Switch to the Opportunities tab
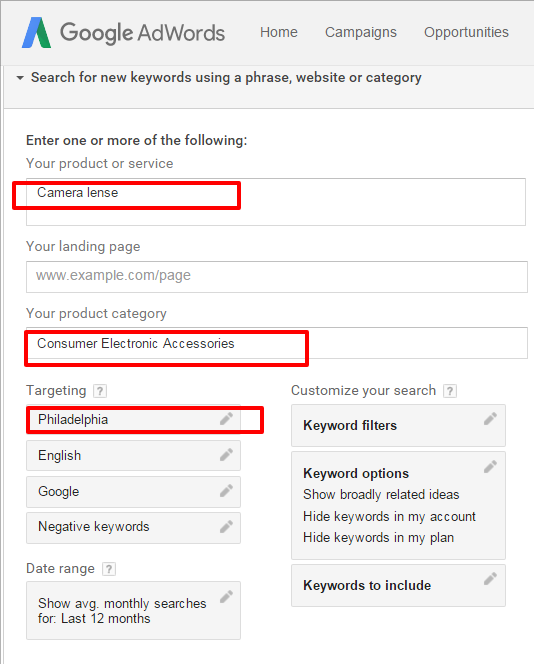The width and height of the screenshot is (534, 664). (466, 32)
